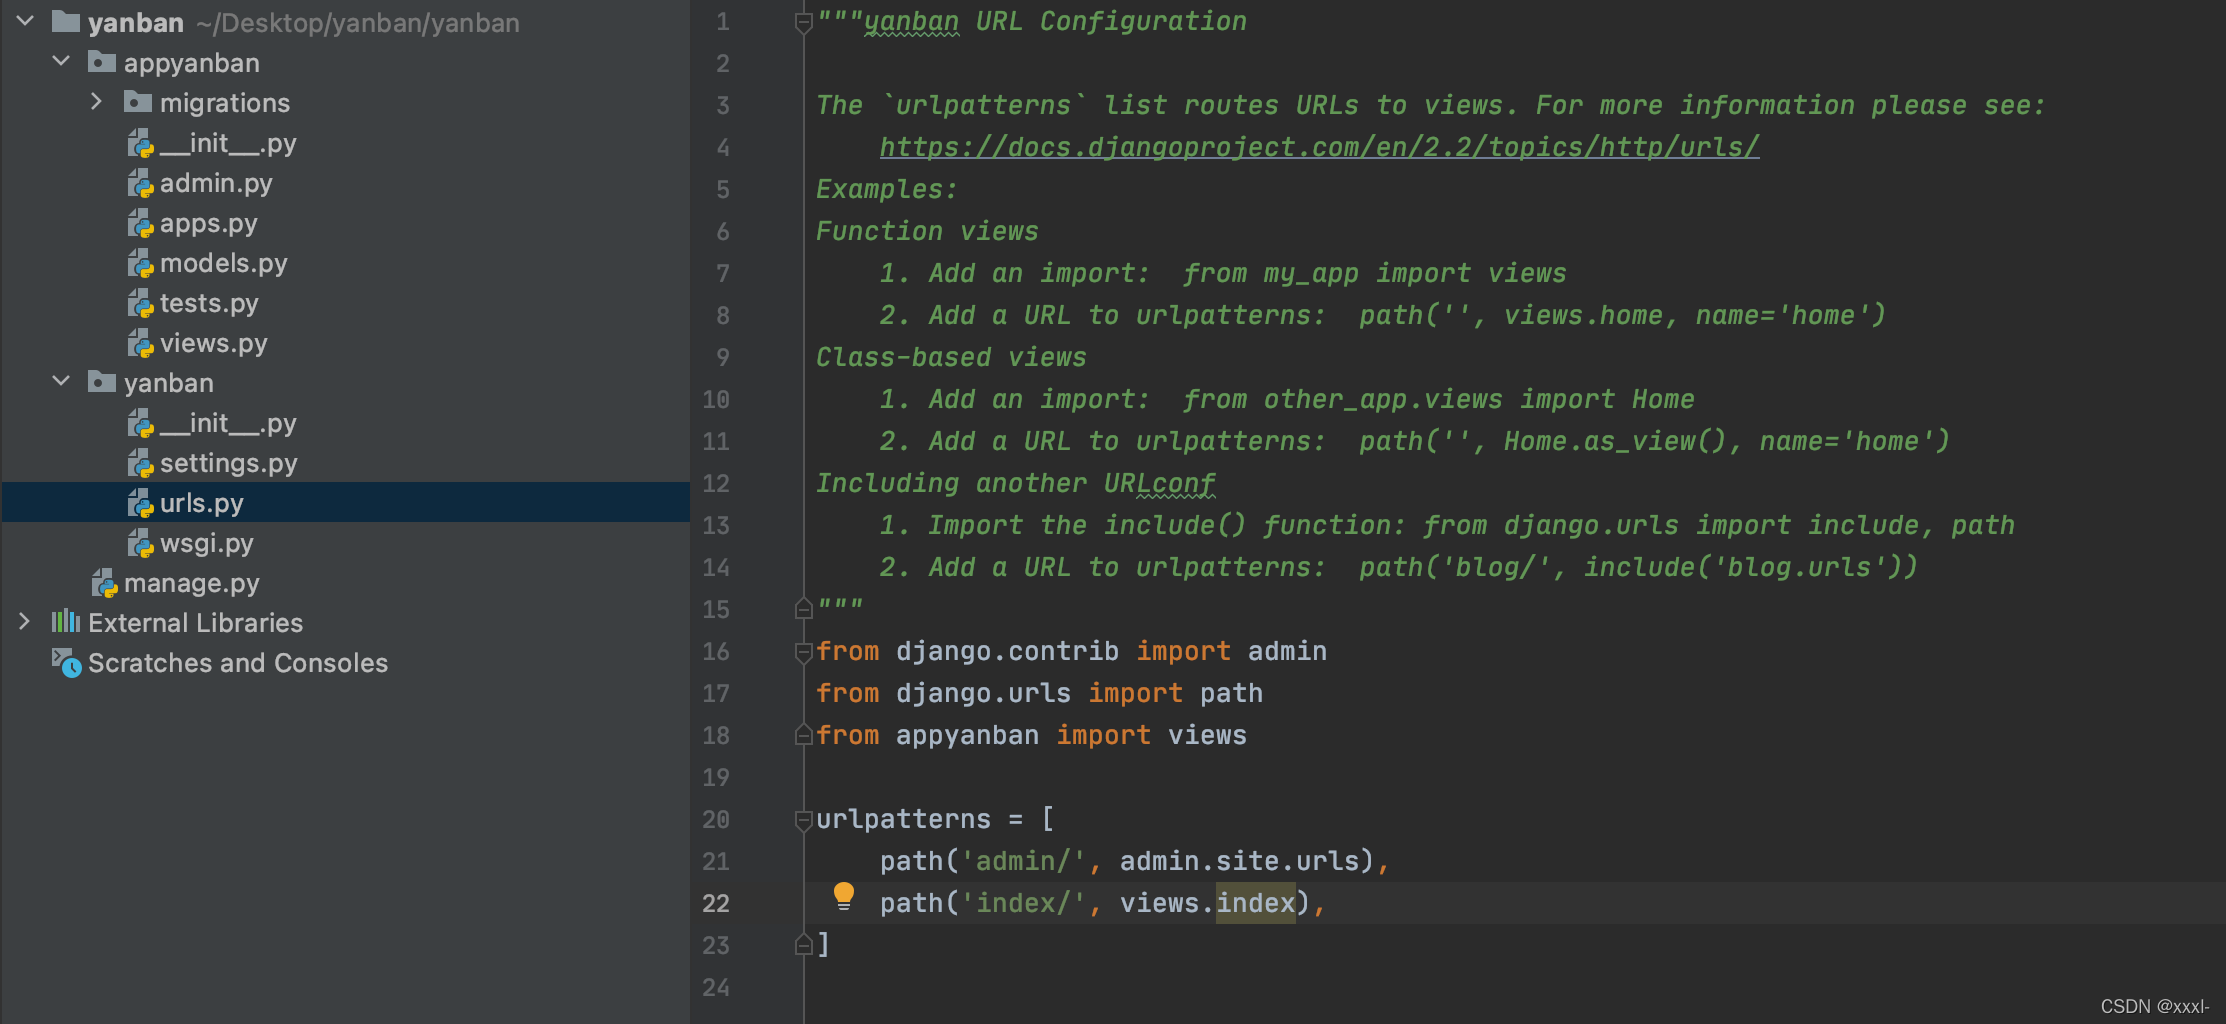Click the wsgi.py Python file icon
This screenshot has width=2226, height=1024.
(140, 543)
